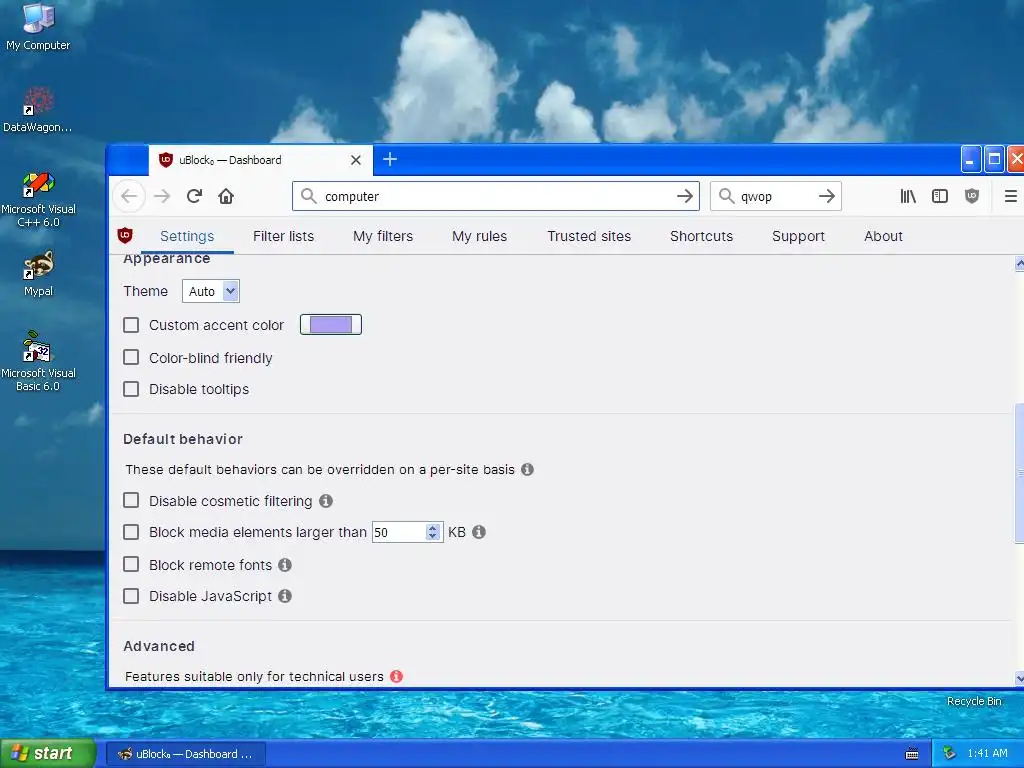This screenshot has width=1024, height=768.
Task: Show info for Disable JavaScript
Action: coord(285,596)
